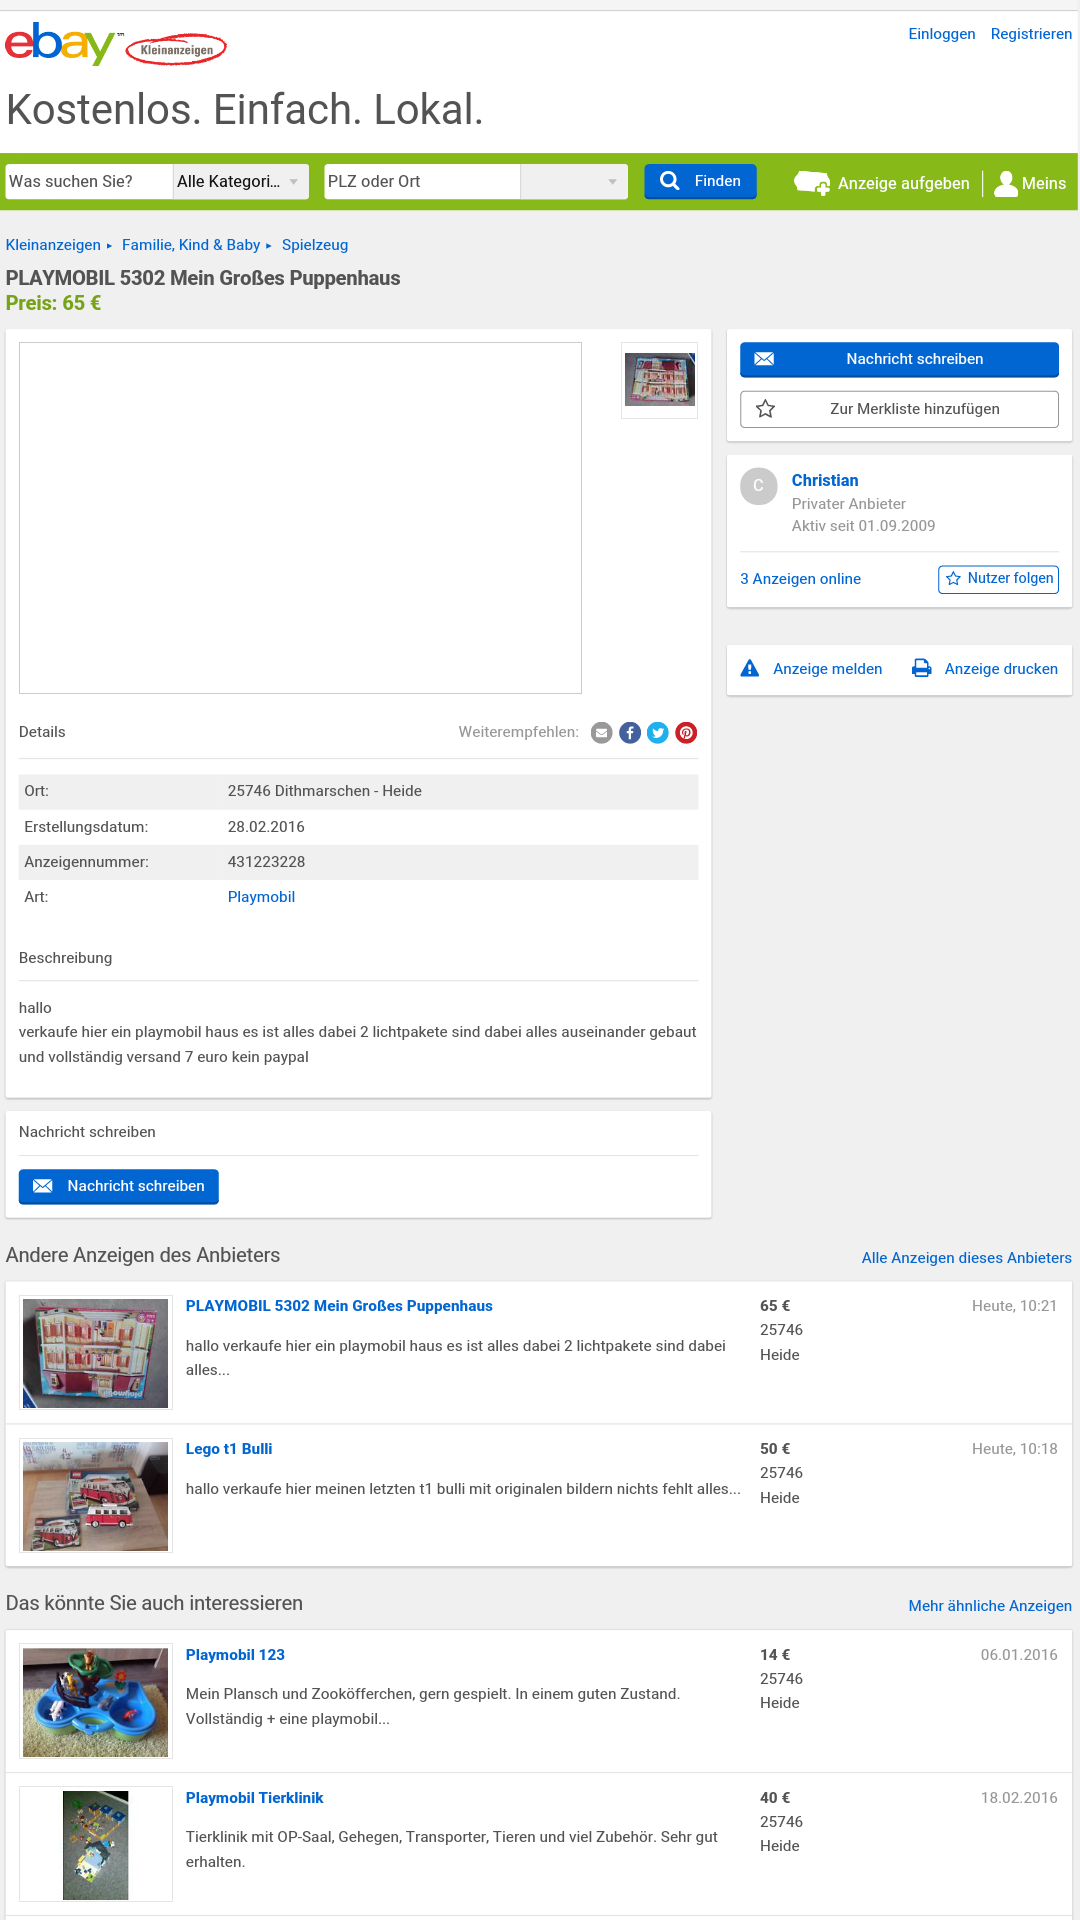1080x1920 pixels.
Task: Click Nachricht schreiben button in sidebar
Action: pos(899,359)
